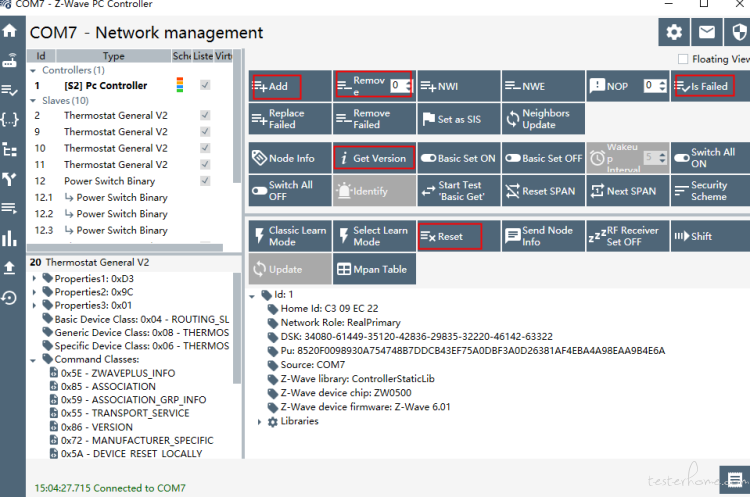Screen dimensions: 750x497
Task: Toggle checkbox in node 12 Power Switch row
Action: (205, 181)
